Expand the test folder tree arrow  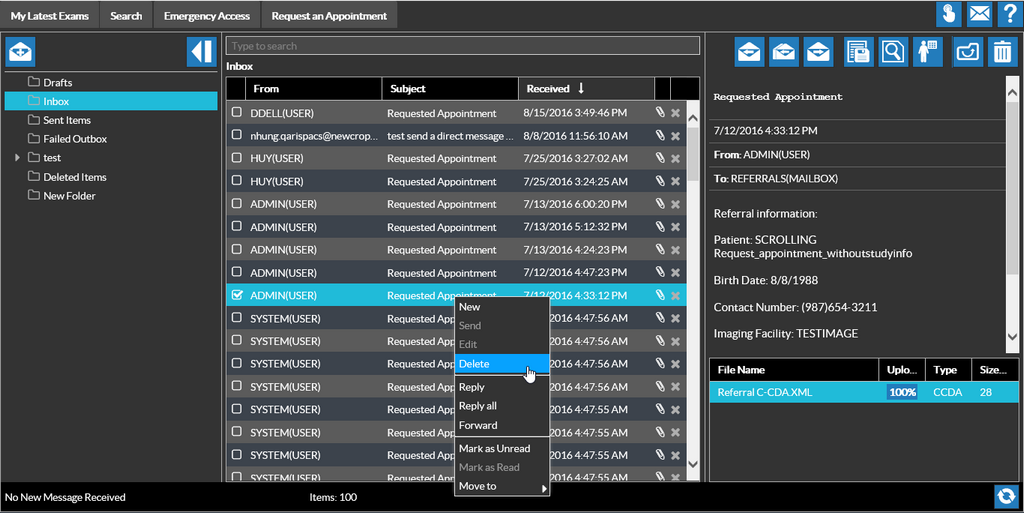point(17,158)
